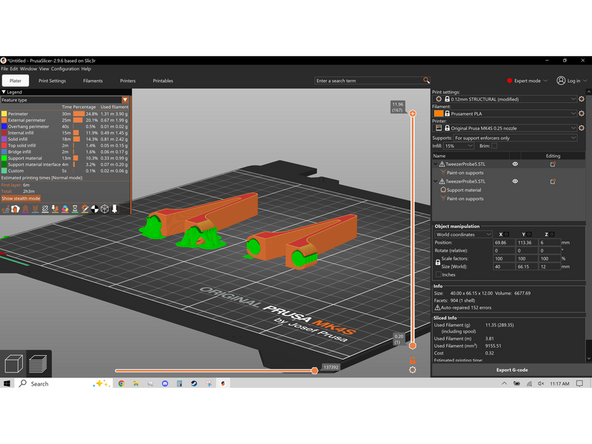Toggle mirror along Y axis

[x=529, y=234]
